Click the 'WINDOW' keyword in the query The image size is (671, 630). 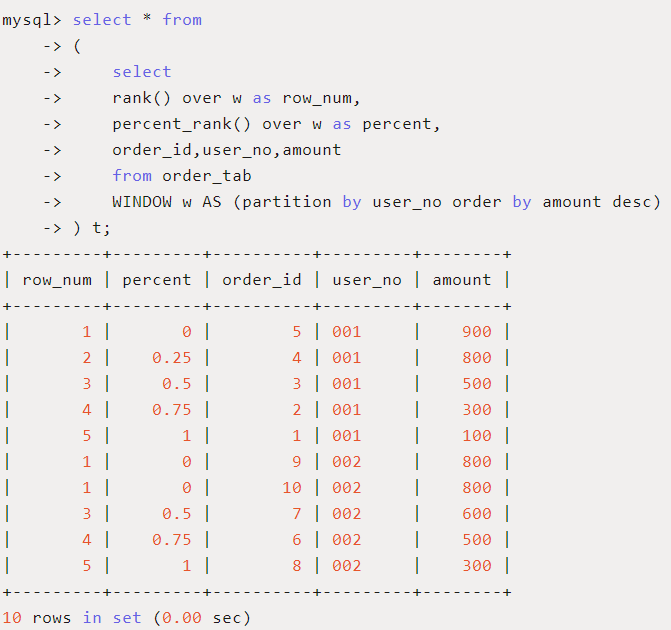(142, 202)
